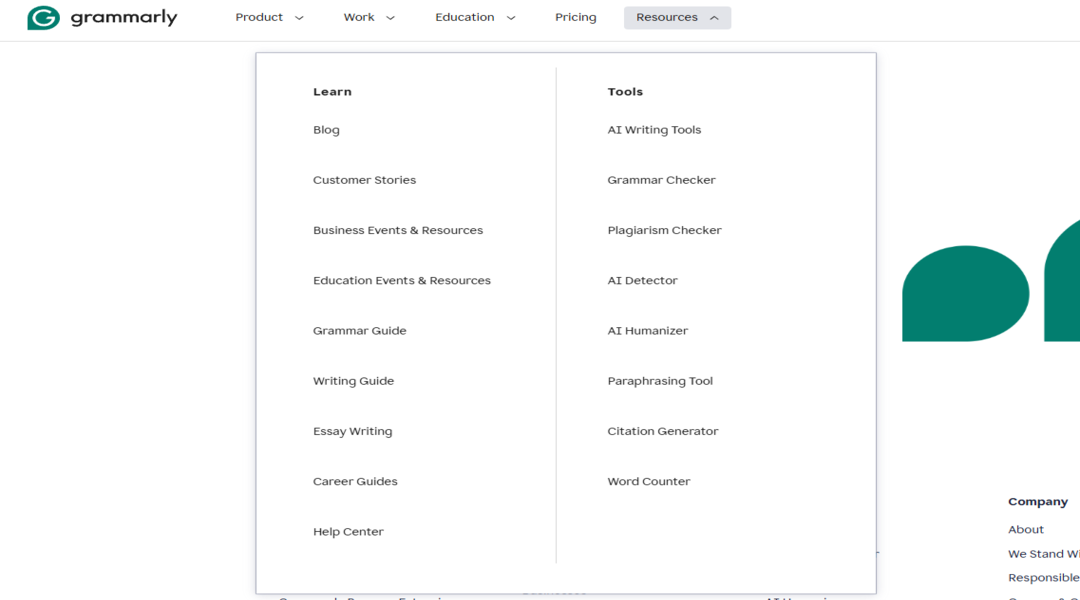
Task: Collapse the Resources dropdown menu
Action: coord(677,17)
